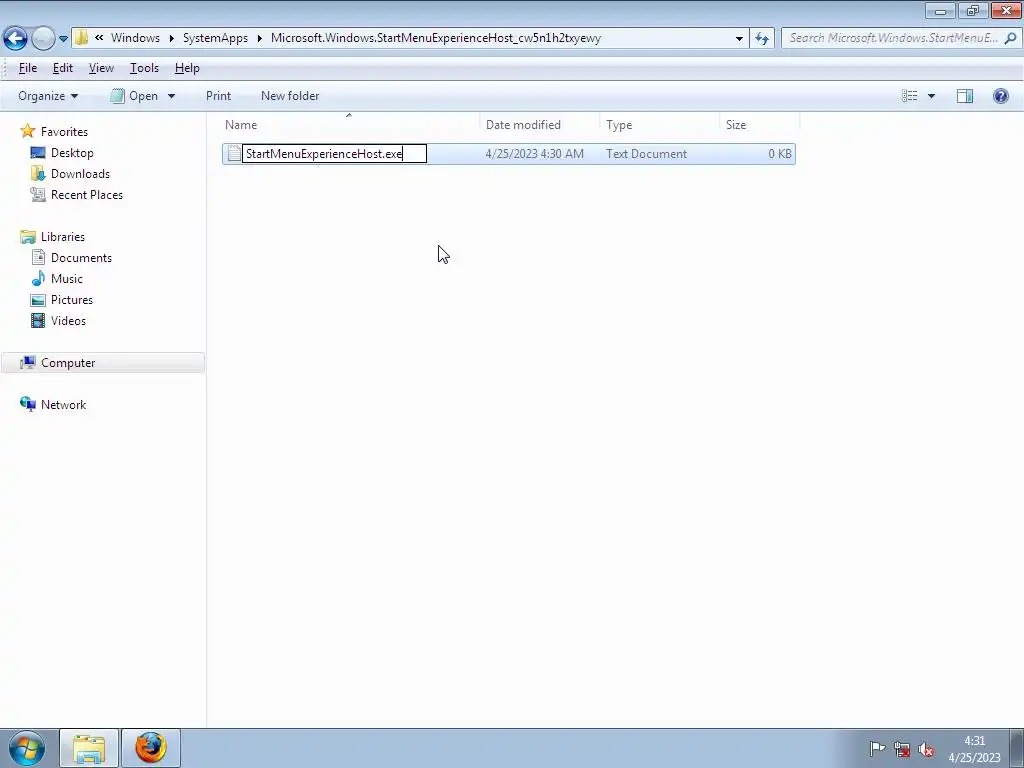Open the Action Center flag icon
The image size is (1024, 768).
coord(877,750)
